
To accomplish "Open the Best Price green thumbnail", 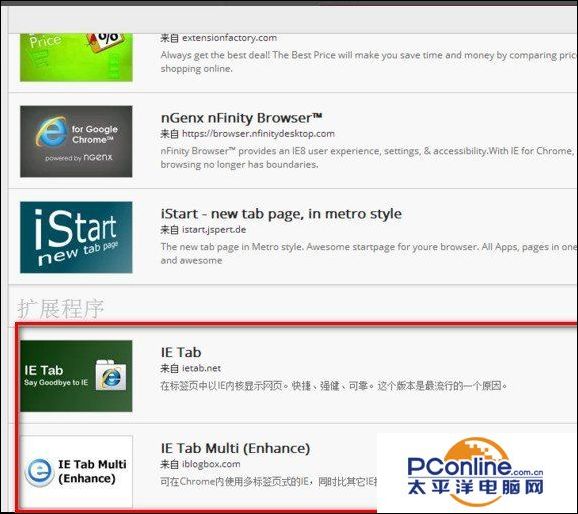I will coord(76,57).
